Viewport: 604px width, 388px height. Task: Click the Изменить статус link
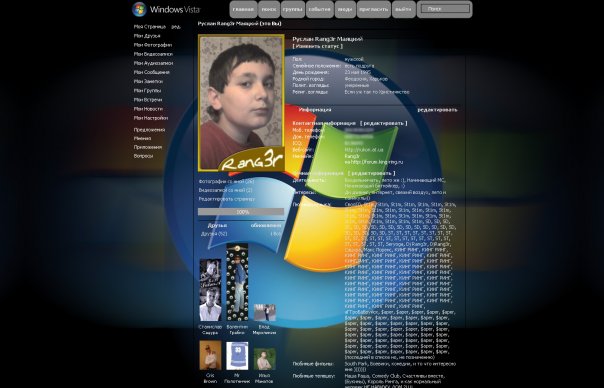[x=318, y=46]
